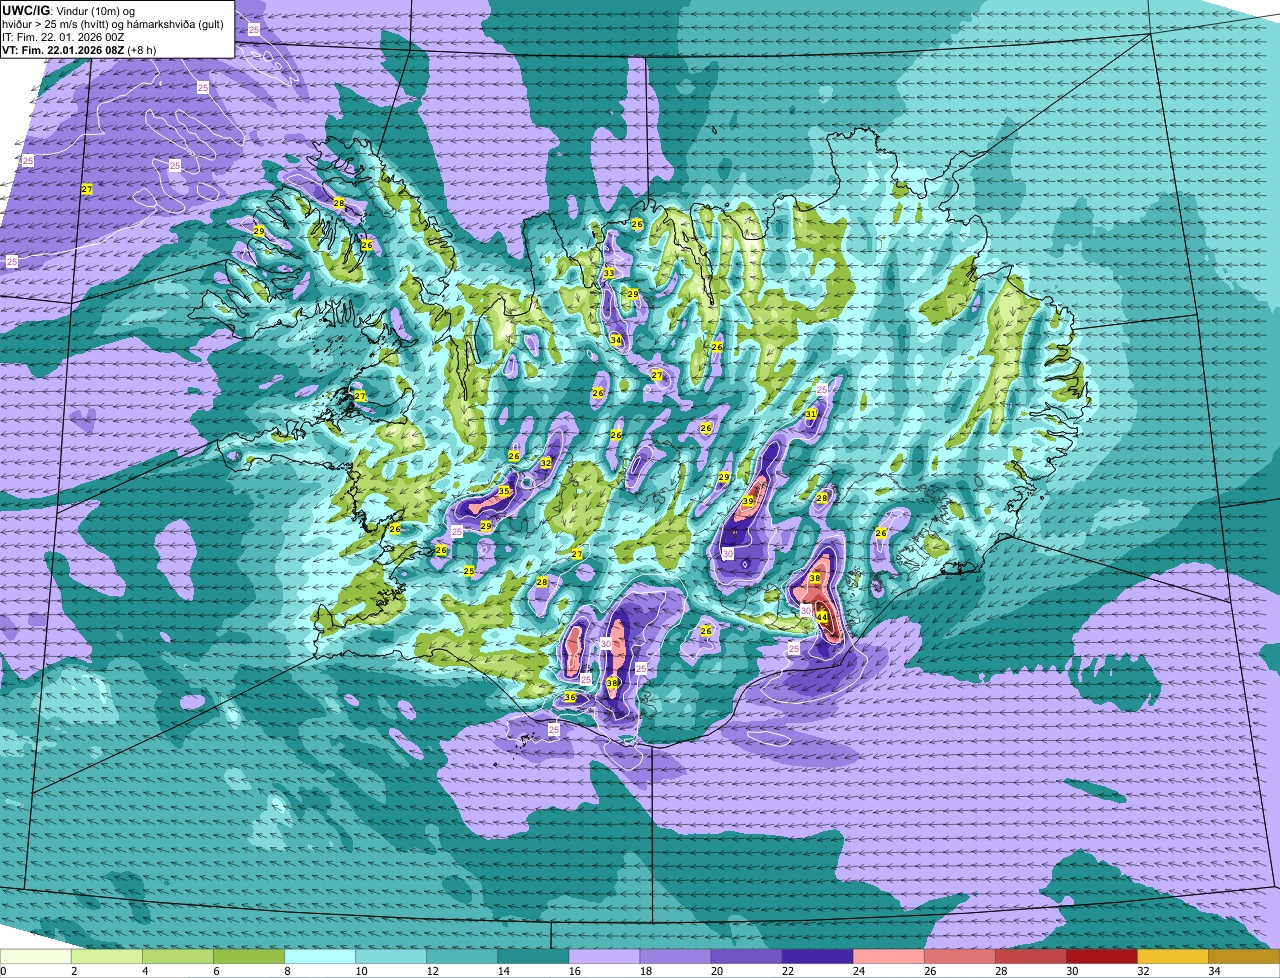Viewport: 1280px width, 978px height.
Task: Click the "2" tick label on legend scale
Action: (73, 971)
